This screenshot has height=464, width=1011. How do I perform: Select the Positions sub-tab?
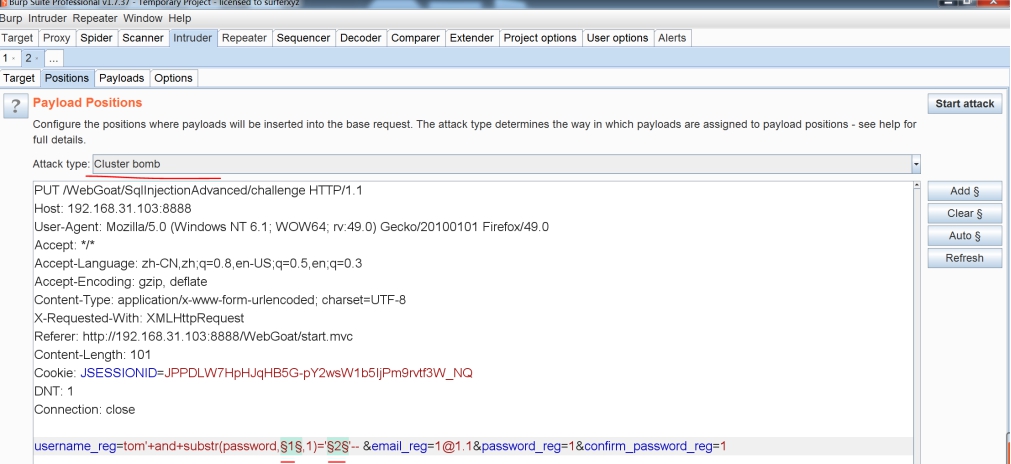pyautogui.click(x=66, y=78)
